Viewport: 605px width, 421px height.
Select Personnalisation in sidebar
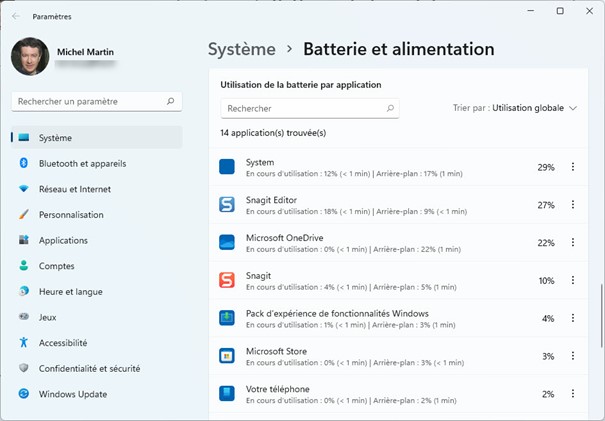[x=71, y=215]
